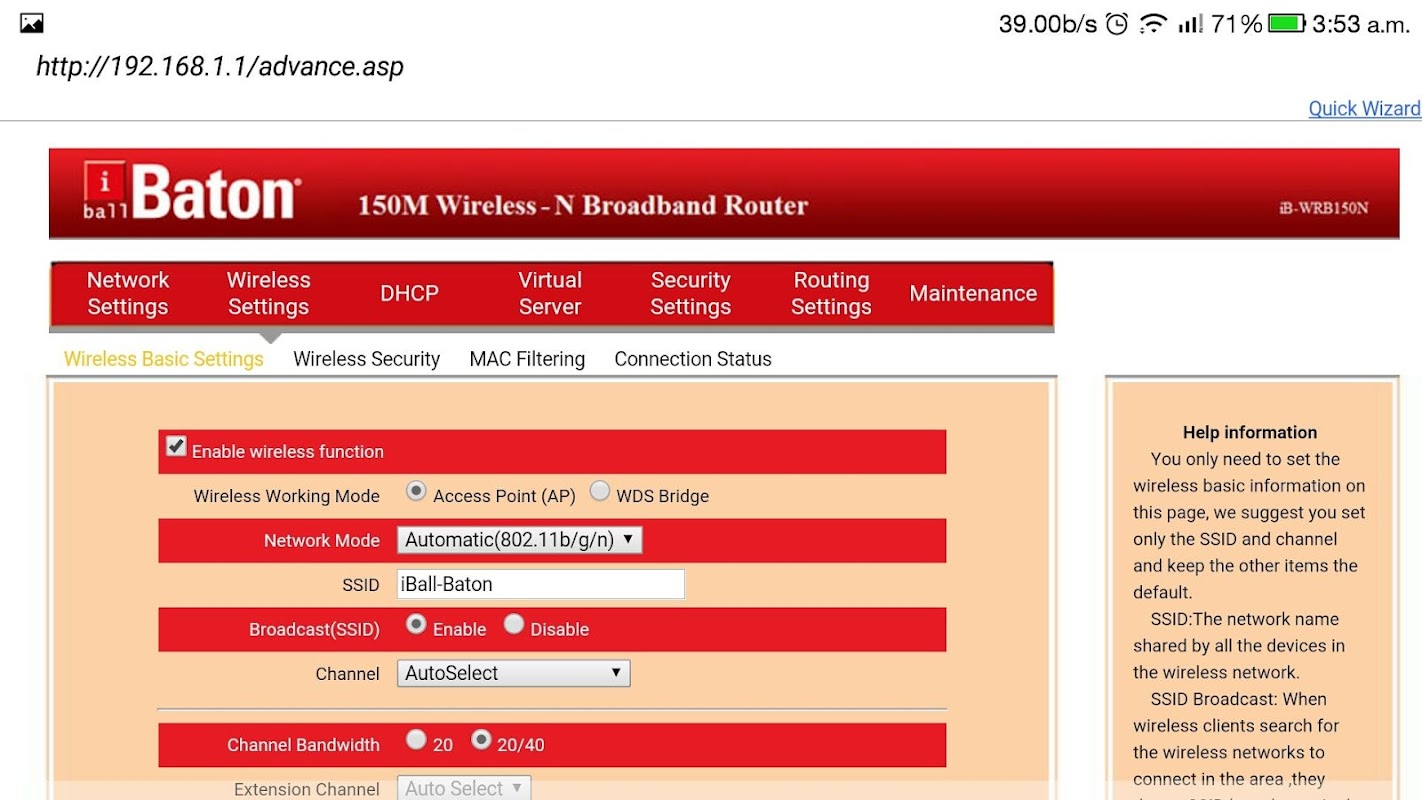
Task: Tap the cellular signal bars icon
Action: tap(1190, 24)
